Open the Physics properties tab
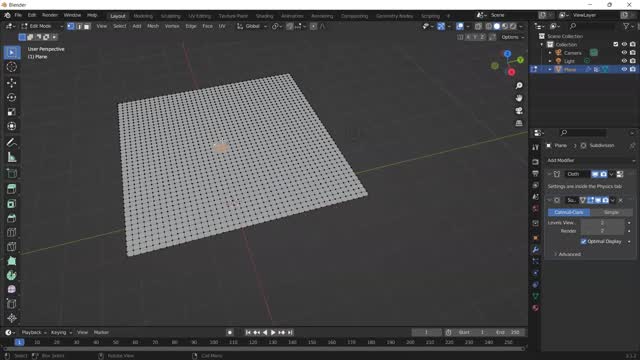This screenshot has width=640, height=360. click(536, 273)
